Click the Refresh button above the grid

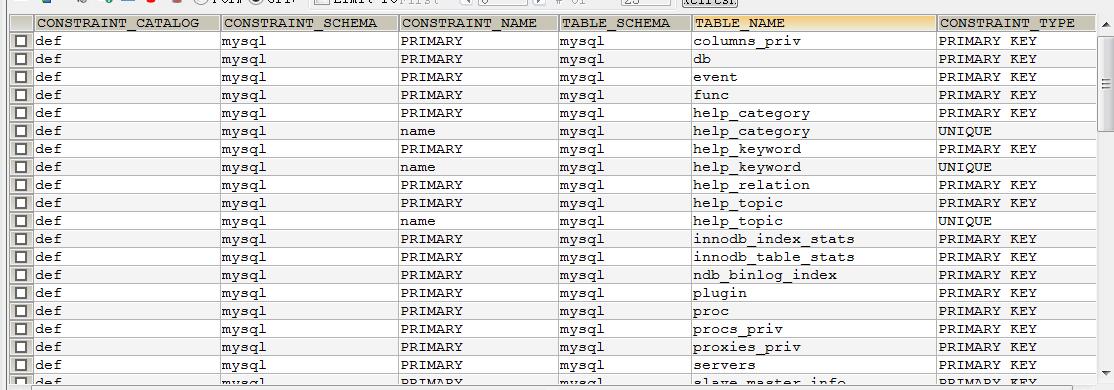click(708, 3)
